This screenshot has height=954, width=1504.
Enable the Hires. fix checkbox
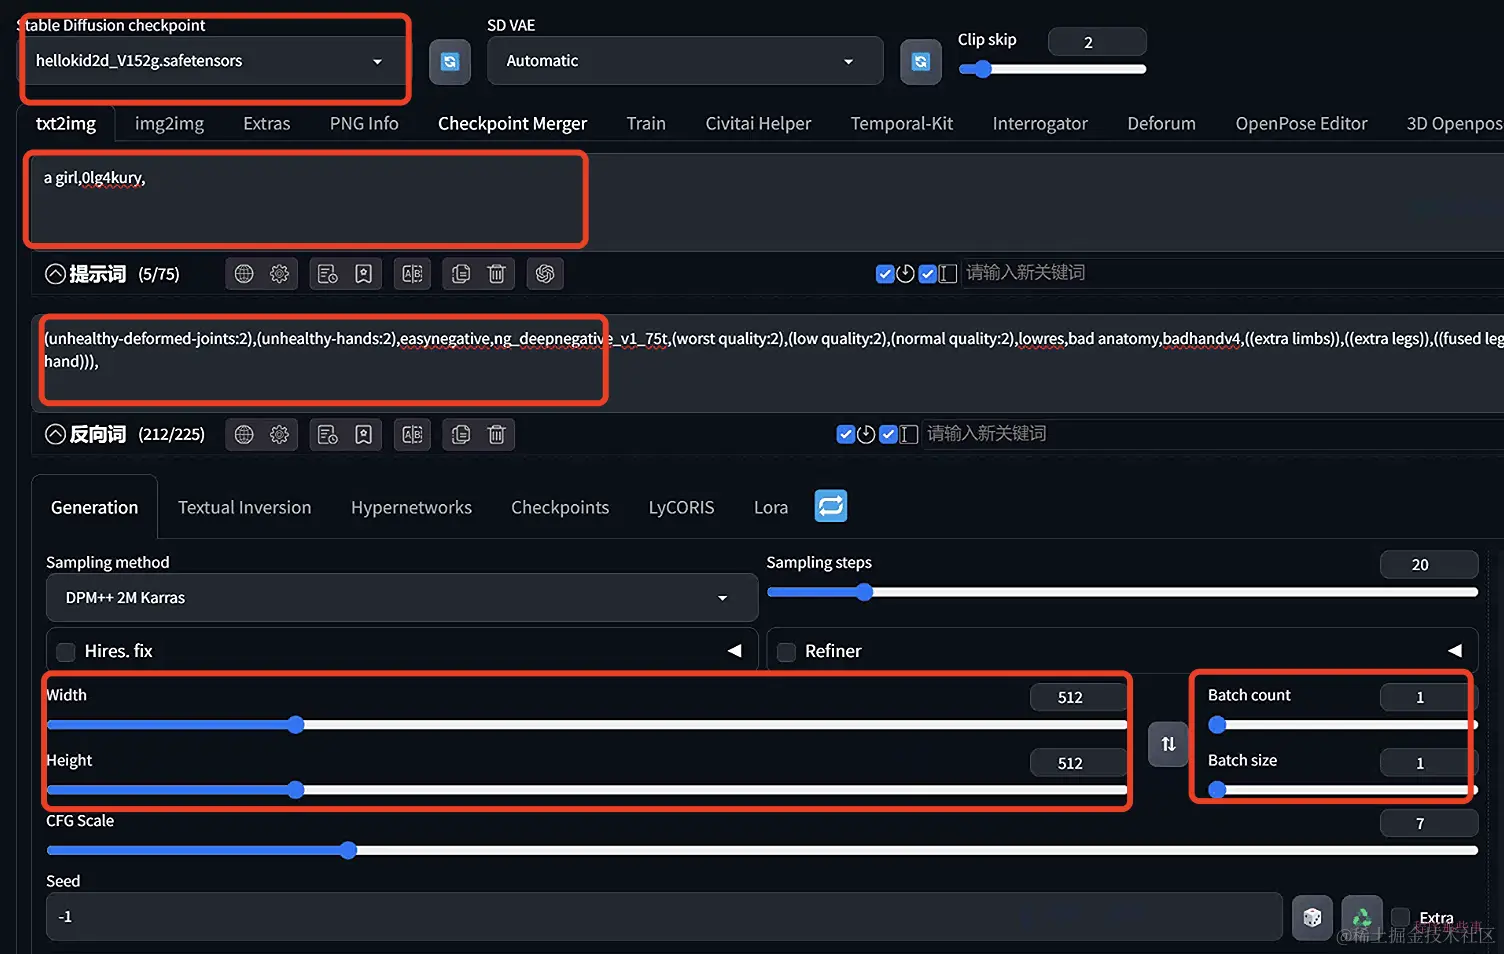(x=66, y=652)
